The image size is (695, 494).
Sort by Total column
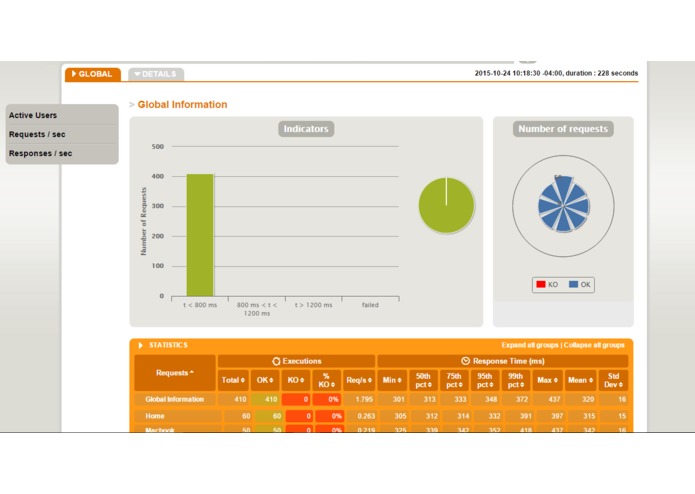pyautogui.click(x=233, y=380)
